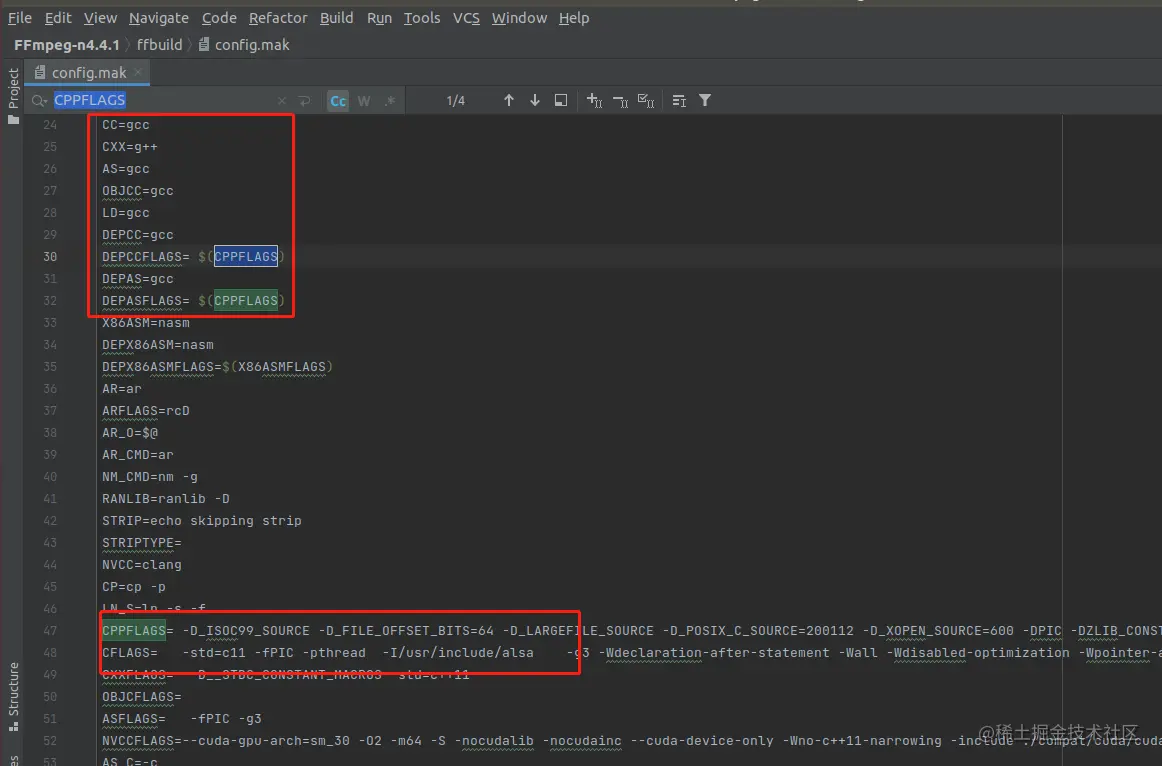Enable whole Words matching in search
The width and height of the screenshot is (1162, 766).
(x=364, y=100)
